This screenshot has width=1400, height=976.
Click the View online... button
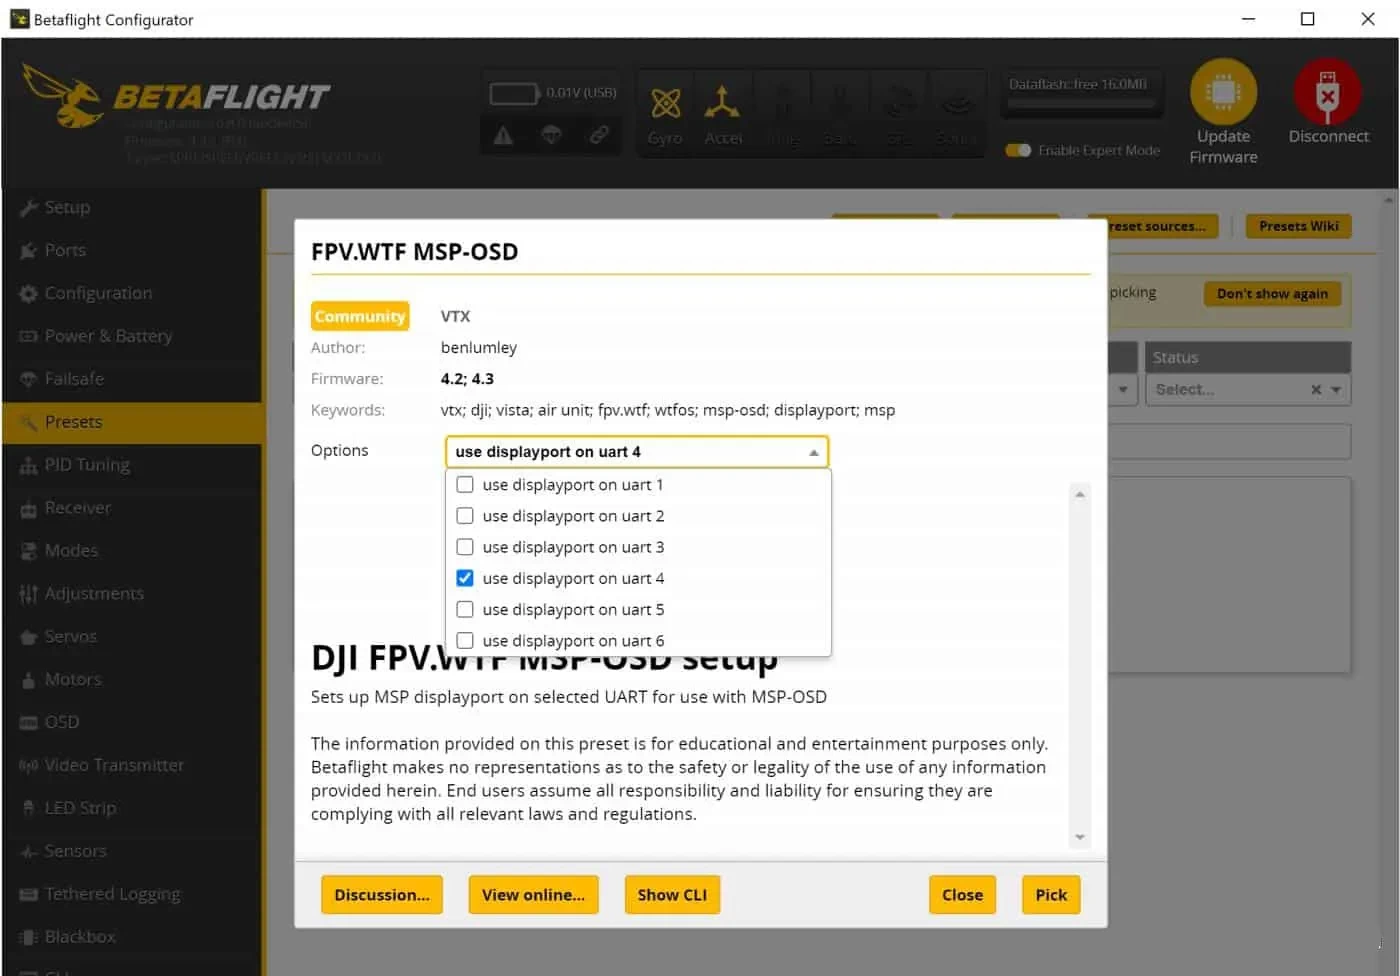(533, 895)
